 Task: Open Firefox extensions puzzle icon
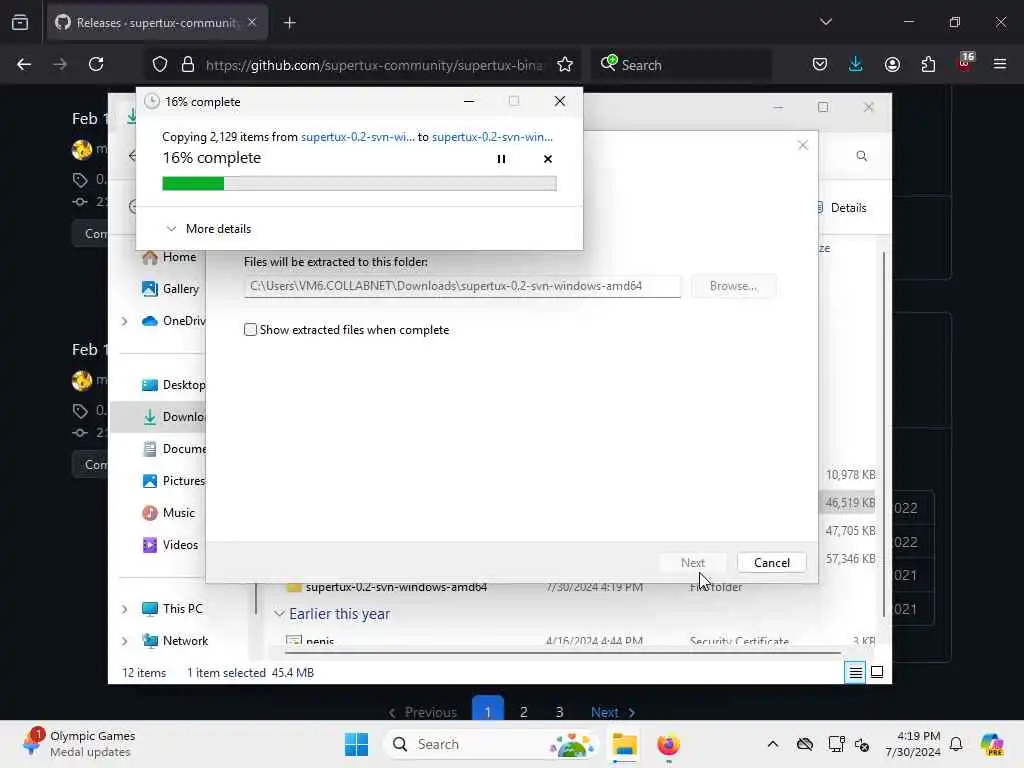tap(928, 64)
